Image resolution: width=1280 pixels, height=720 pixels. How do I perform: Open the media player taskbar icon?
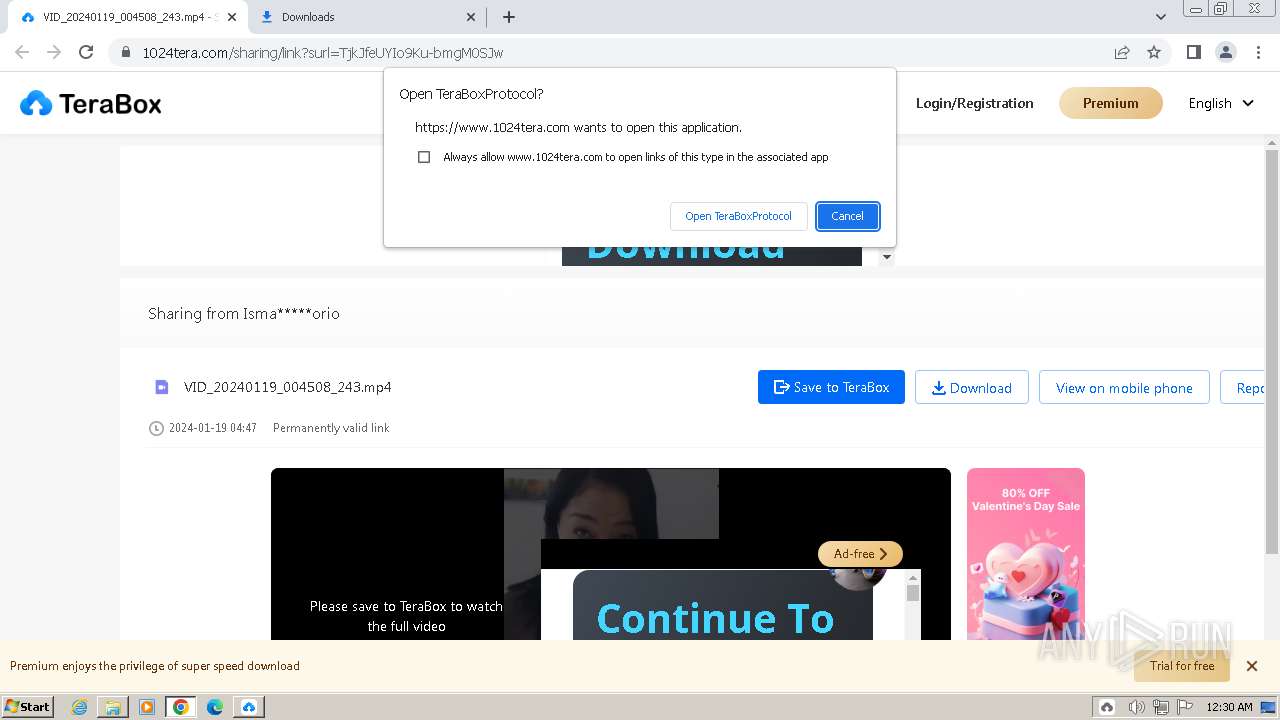click(147, 707)
